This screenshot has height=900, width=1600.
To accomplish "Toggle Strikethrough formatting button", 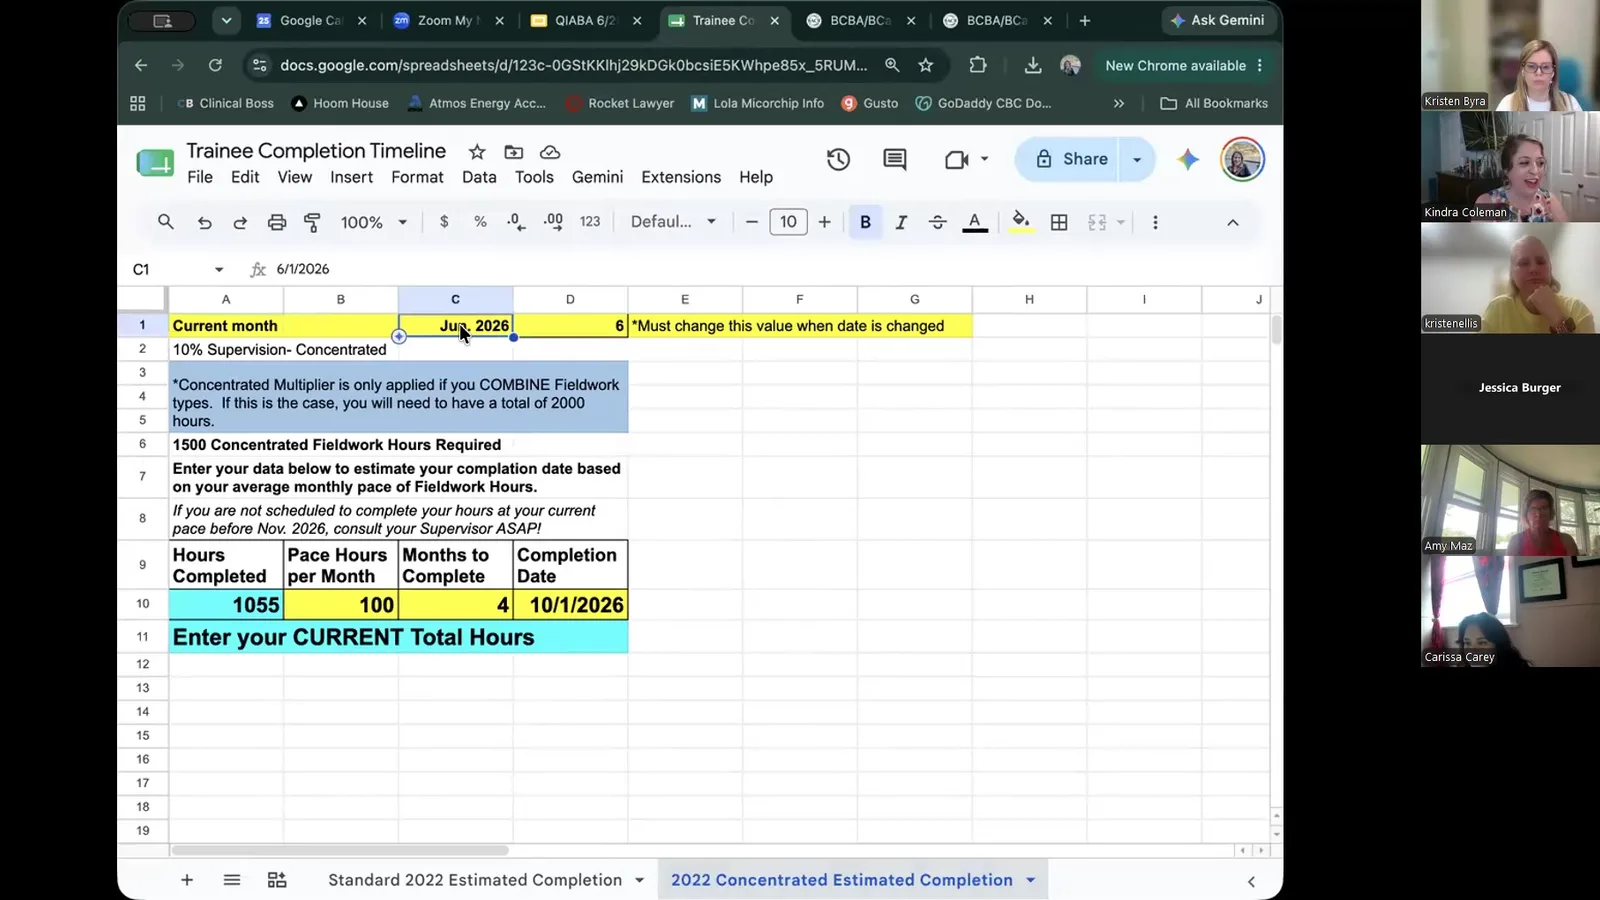I will pos(937,222).
